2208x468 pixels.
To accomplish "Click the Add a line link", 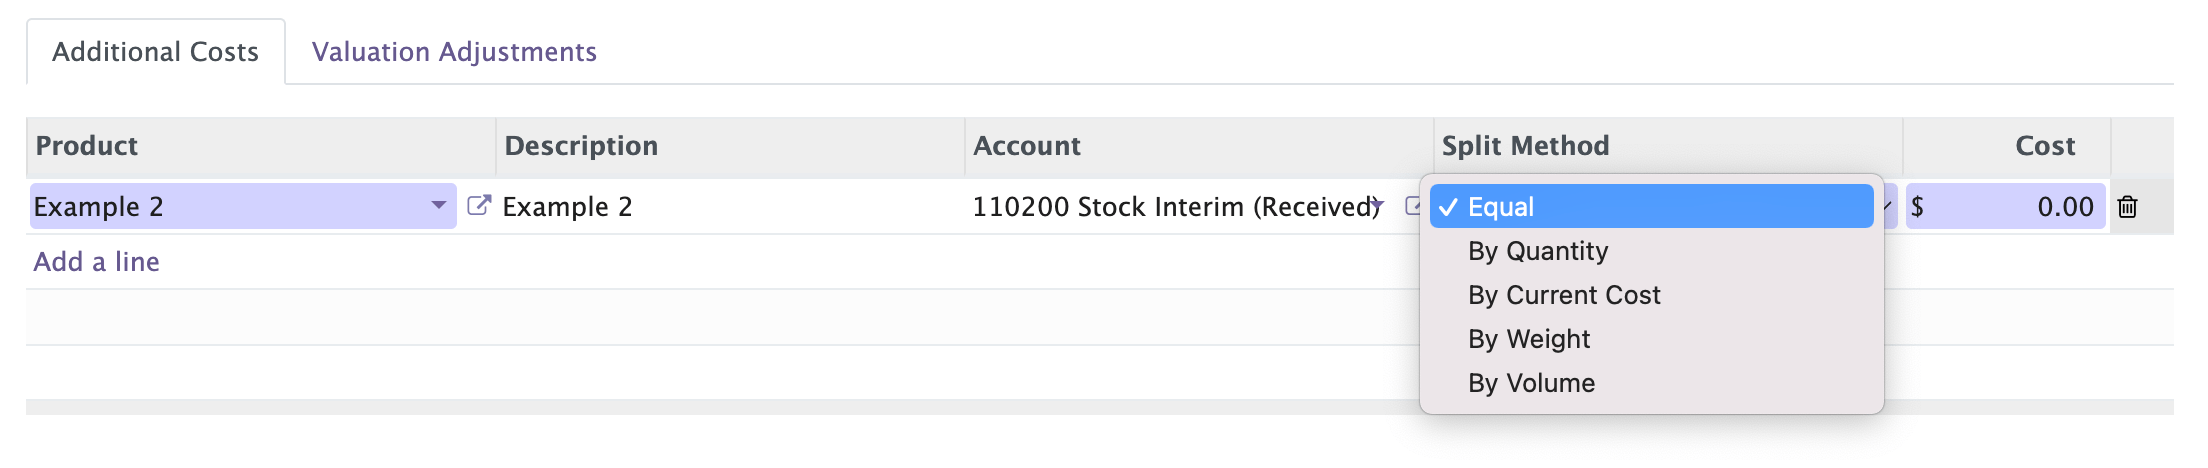I will pyautogui.click(x=97, y=262).
